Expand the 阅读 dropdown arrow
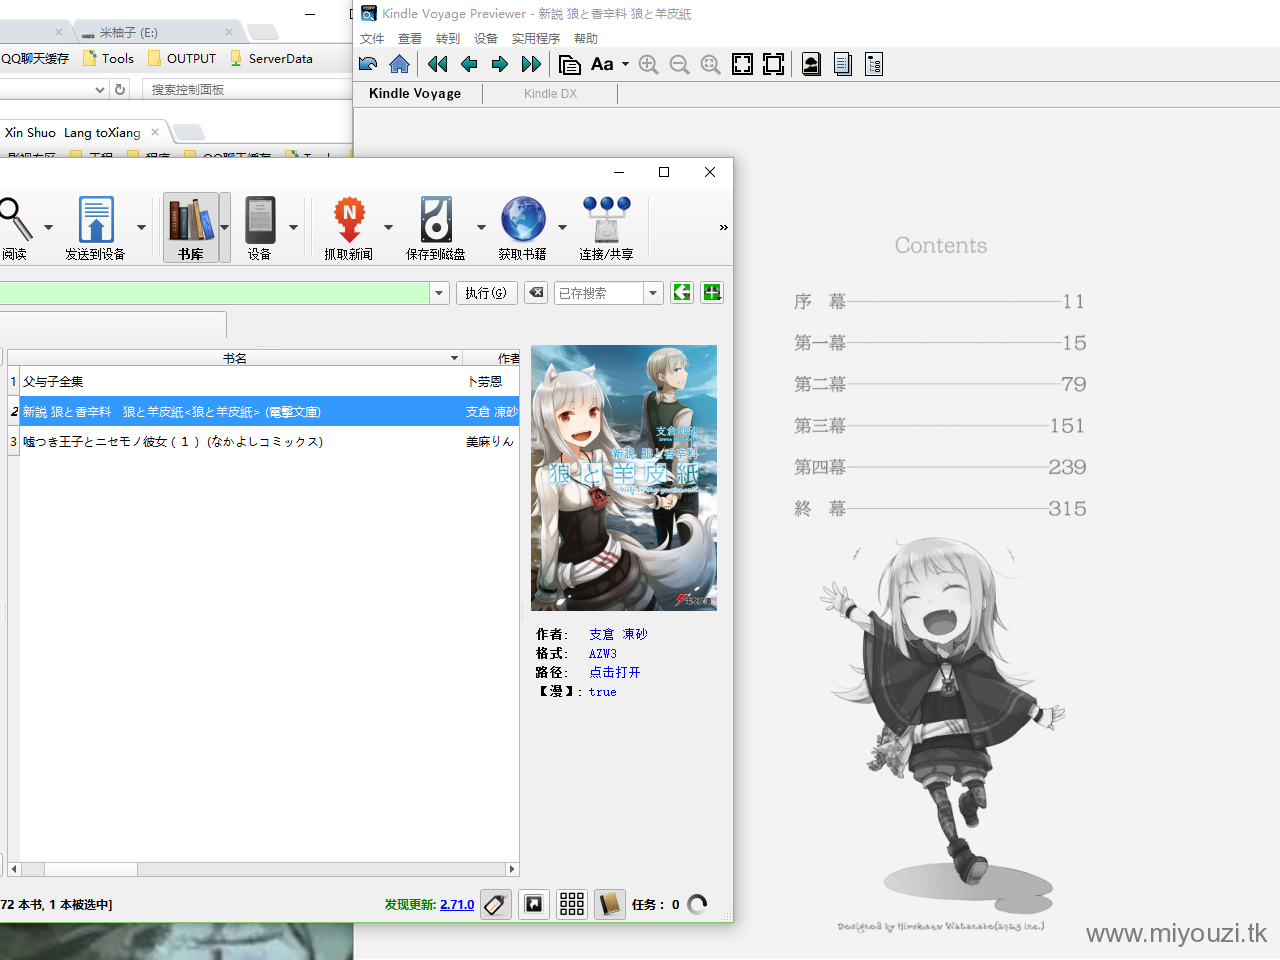The width and height of the screenshot is (1280, 960). tap(48, 227)
